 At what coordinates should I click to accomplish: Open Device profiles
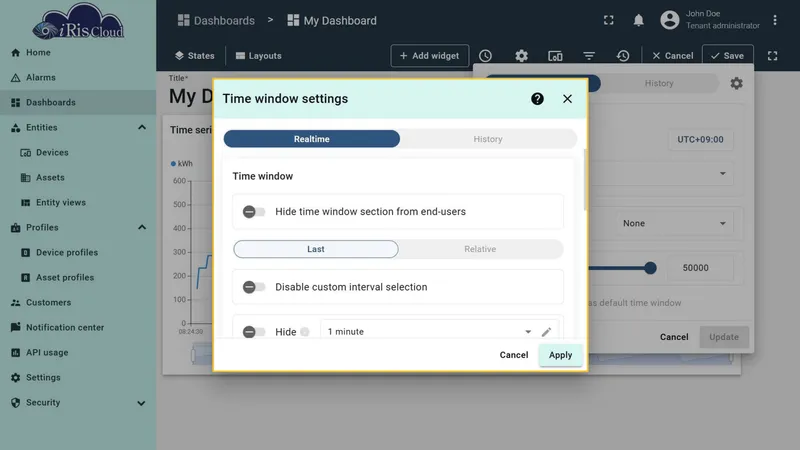(78, 253)
